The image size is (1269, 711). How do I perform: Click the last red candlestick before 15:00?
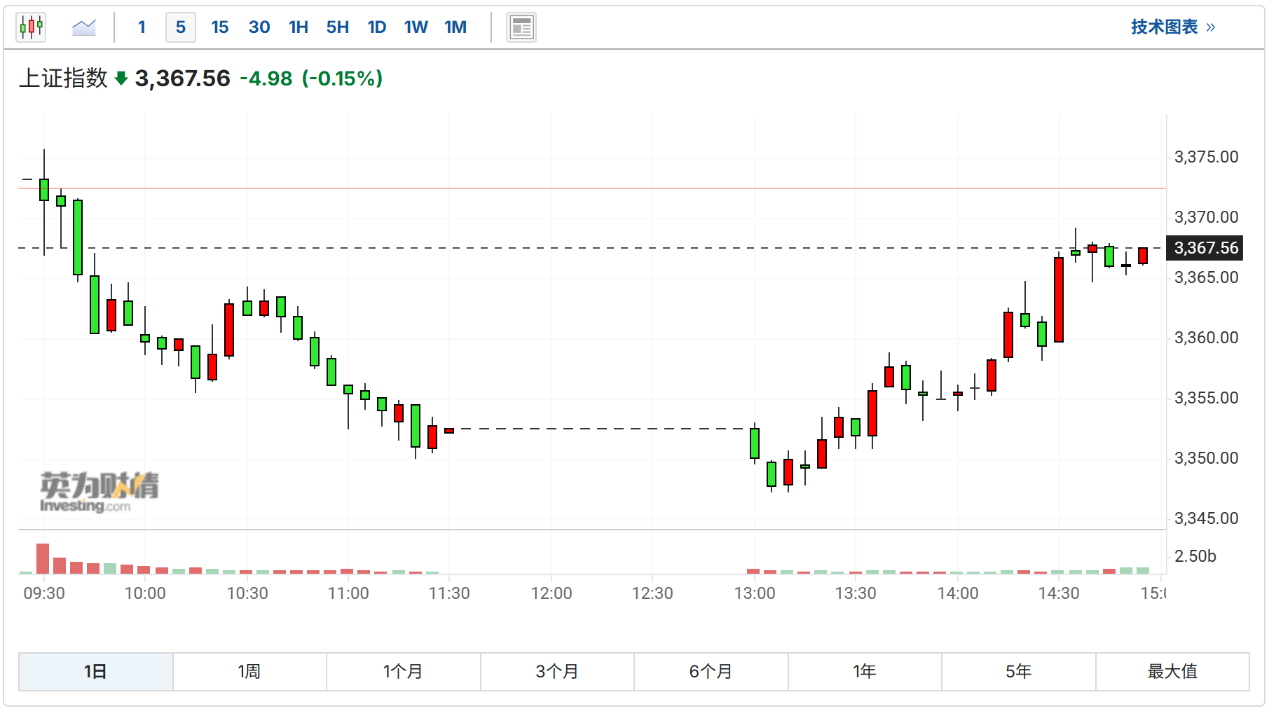1143,256
